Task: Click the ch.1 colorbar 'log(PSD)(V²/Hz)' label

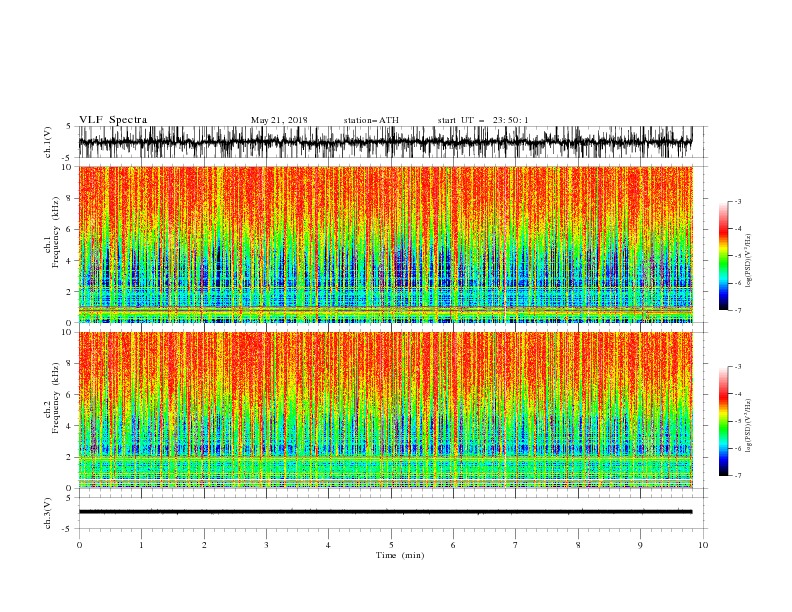Action: 748,261
